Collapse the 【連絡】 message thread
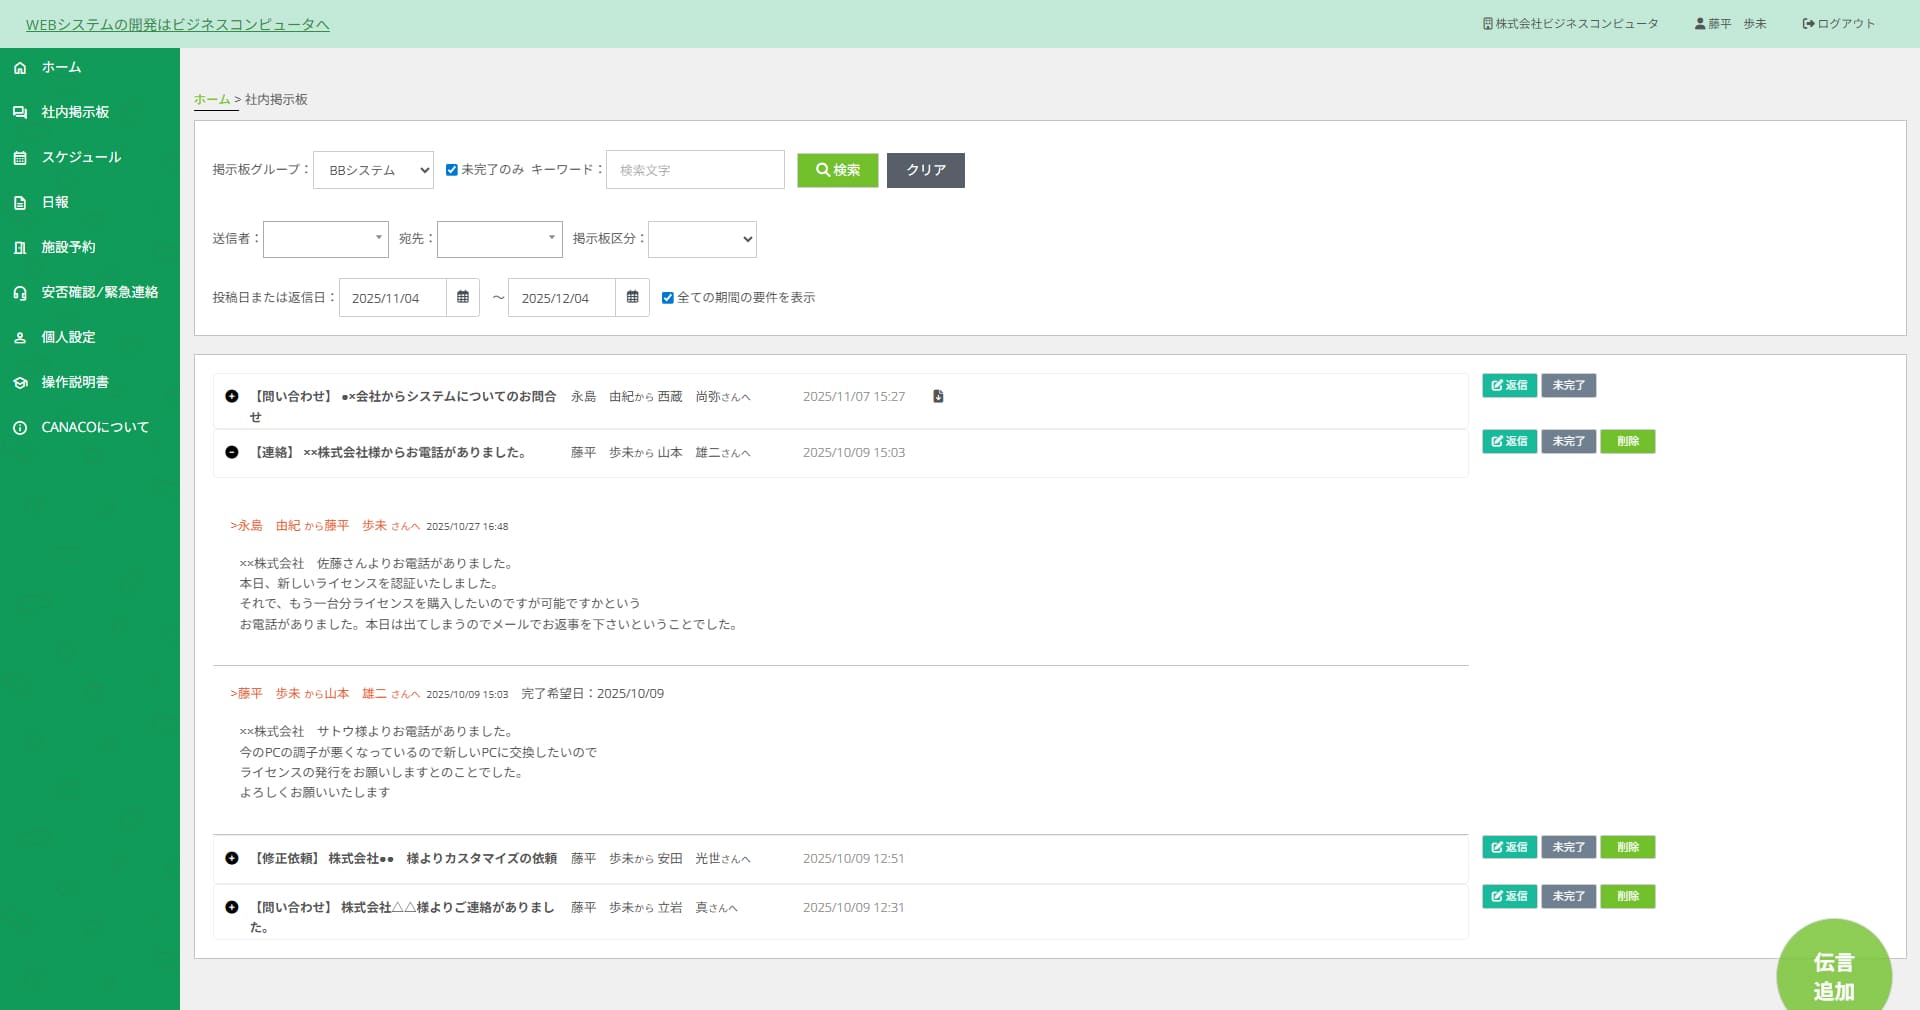This screenshot has height=1010, width=1920. coord(232,453)
